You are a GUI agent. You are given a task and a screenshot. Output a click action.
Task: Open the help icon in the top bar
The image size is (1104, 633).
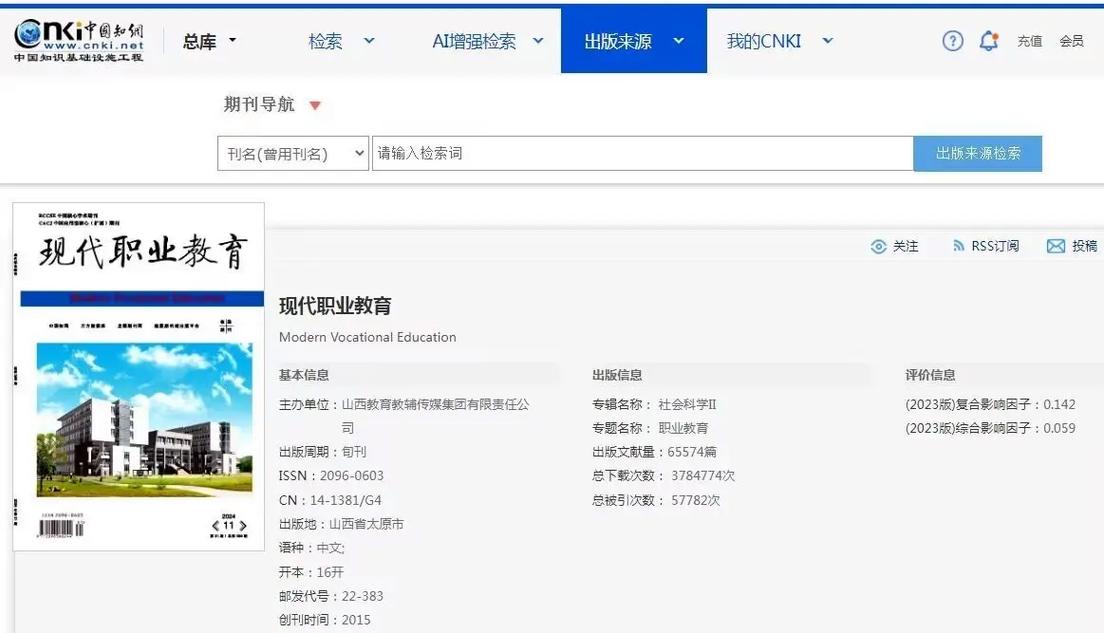pyautogui.click(x=952, y=41)
